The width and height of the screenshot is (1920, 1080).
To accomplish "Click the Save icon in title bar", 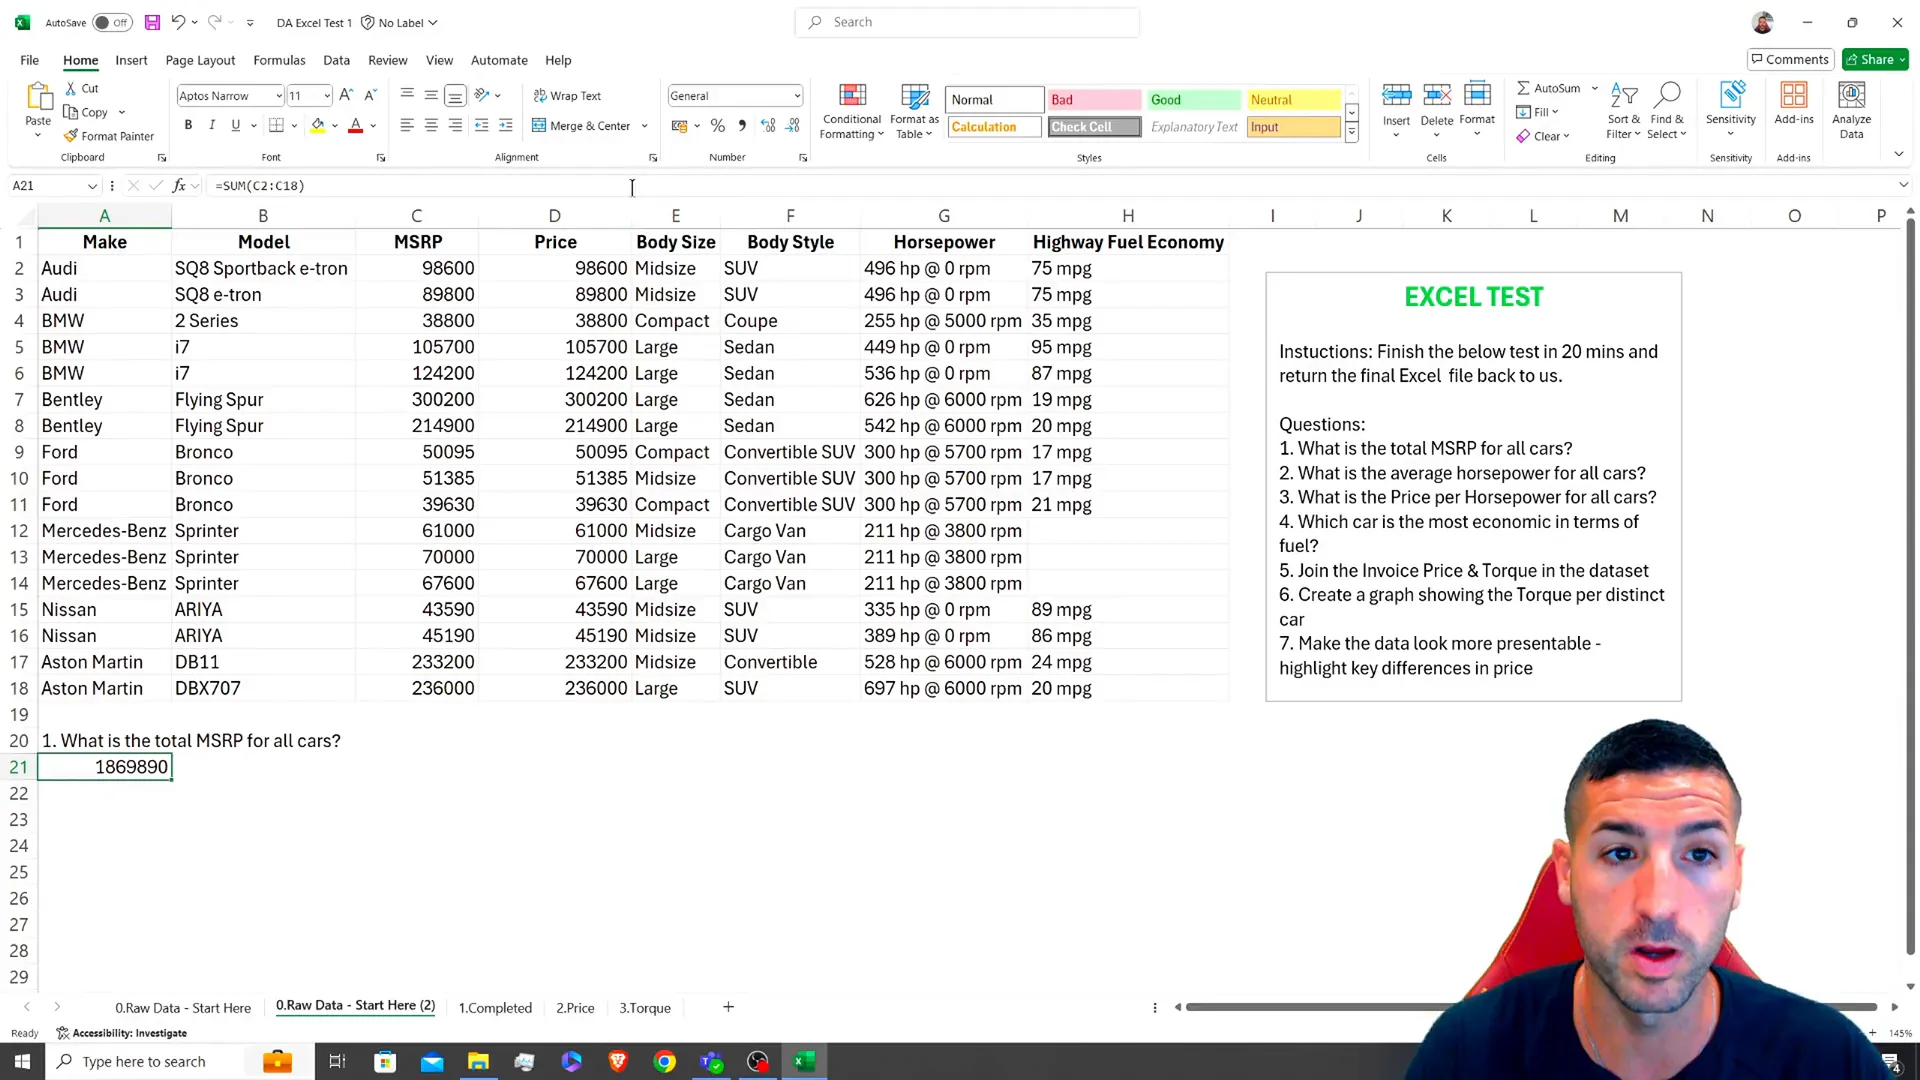I will (152, 22).
